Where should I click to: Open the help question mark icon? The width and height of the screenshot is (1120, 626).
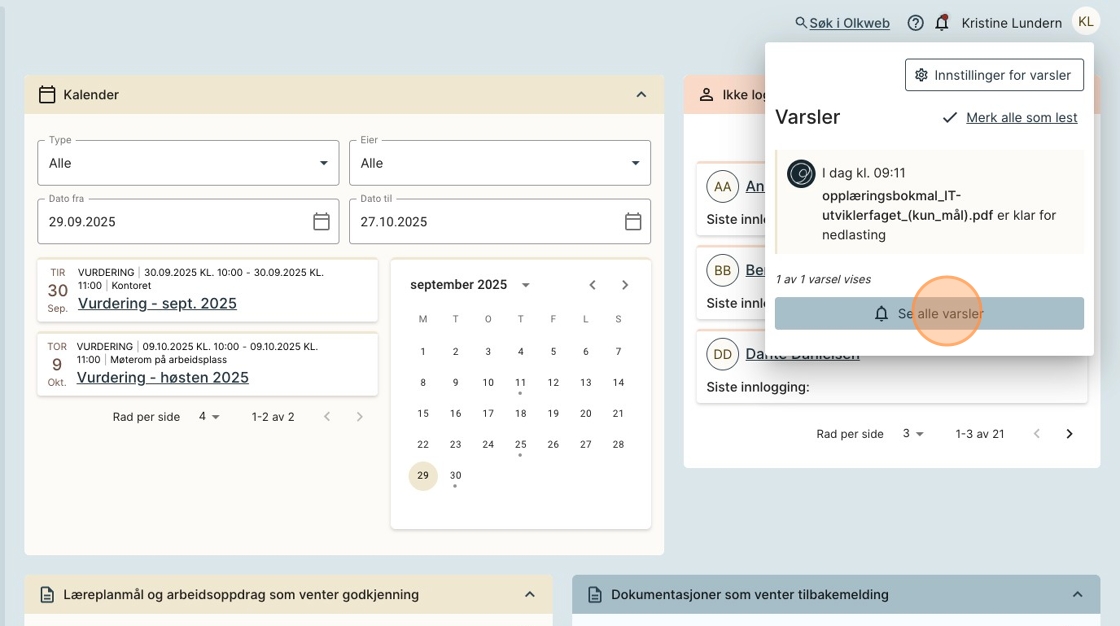[915, 22]
